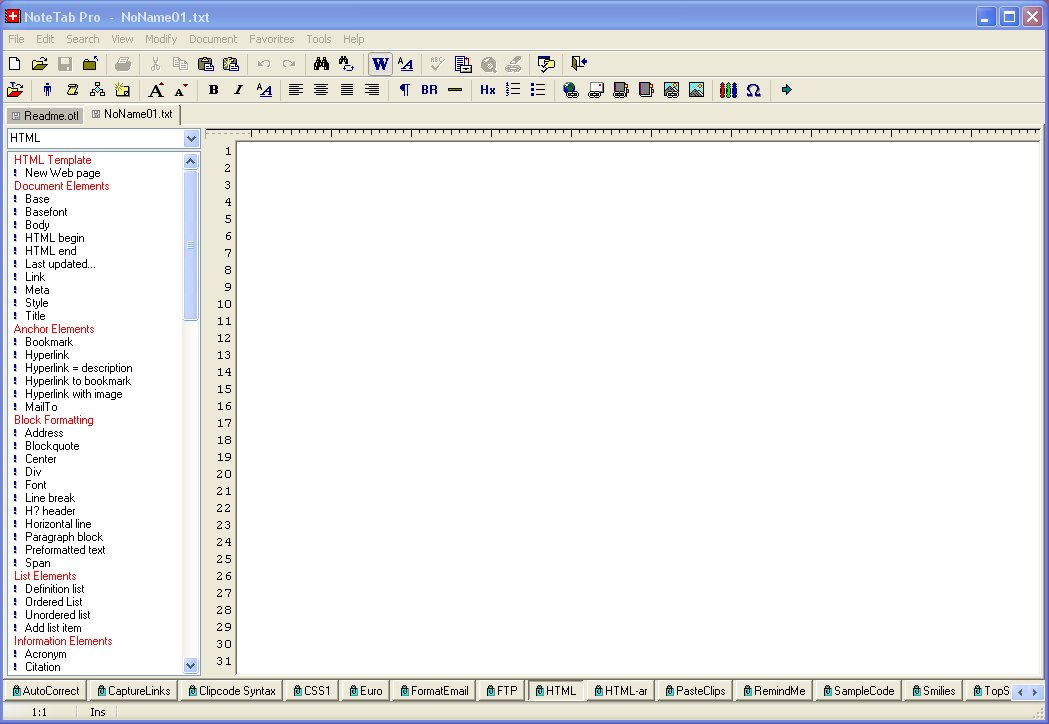This screenshot has width=1049, height=724.
Task: Open the FormatEmail library tab
Action: point(434,691)
